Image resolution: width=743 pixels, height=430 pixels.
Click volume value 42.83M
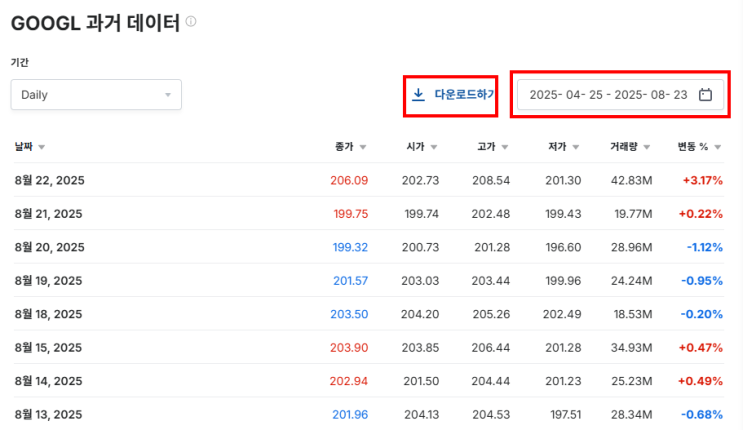(x=632, y=181)
